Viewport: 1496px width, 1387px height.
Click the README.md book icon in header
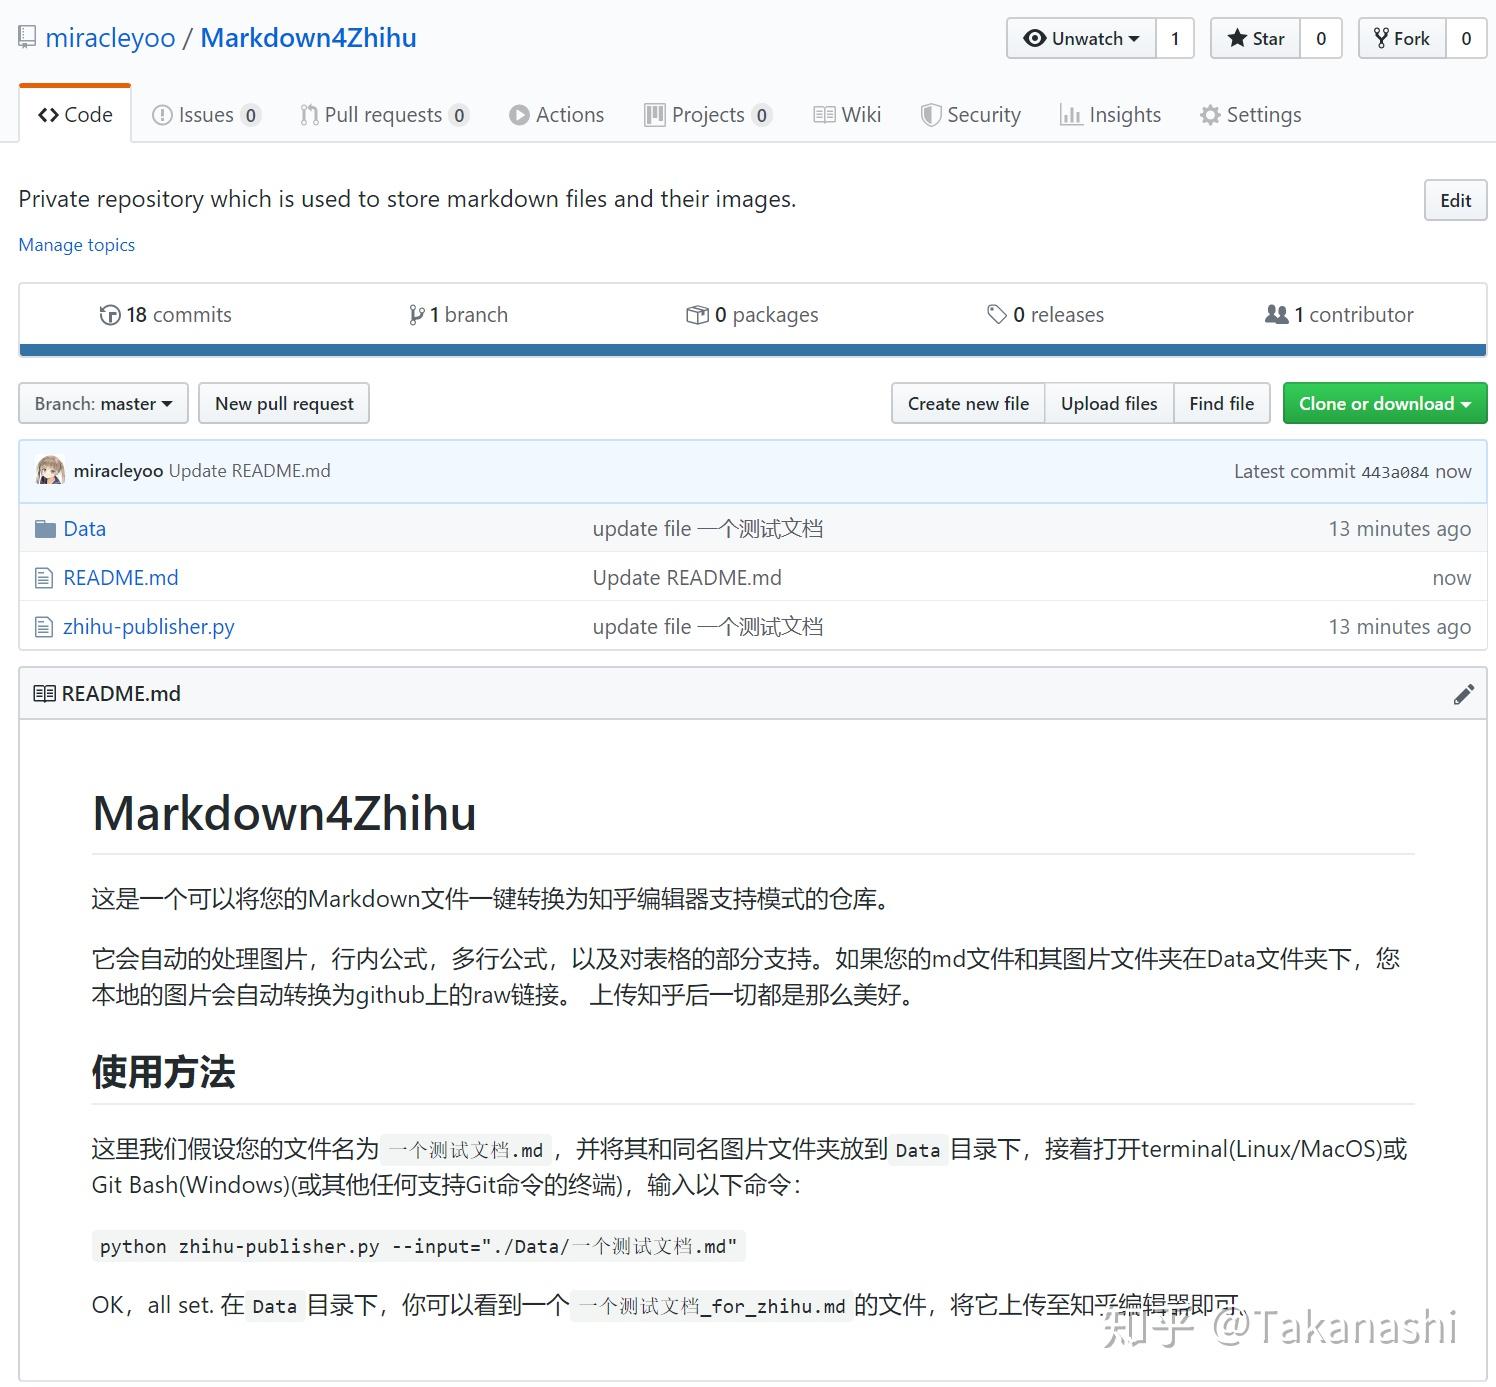44,693
